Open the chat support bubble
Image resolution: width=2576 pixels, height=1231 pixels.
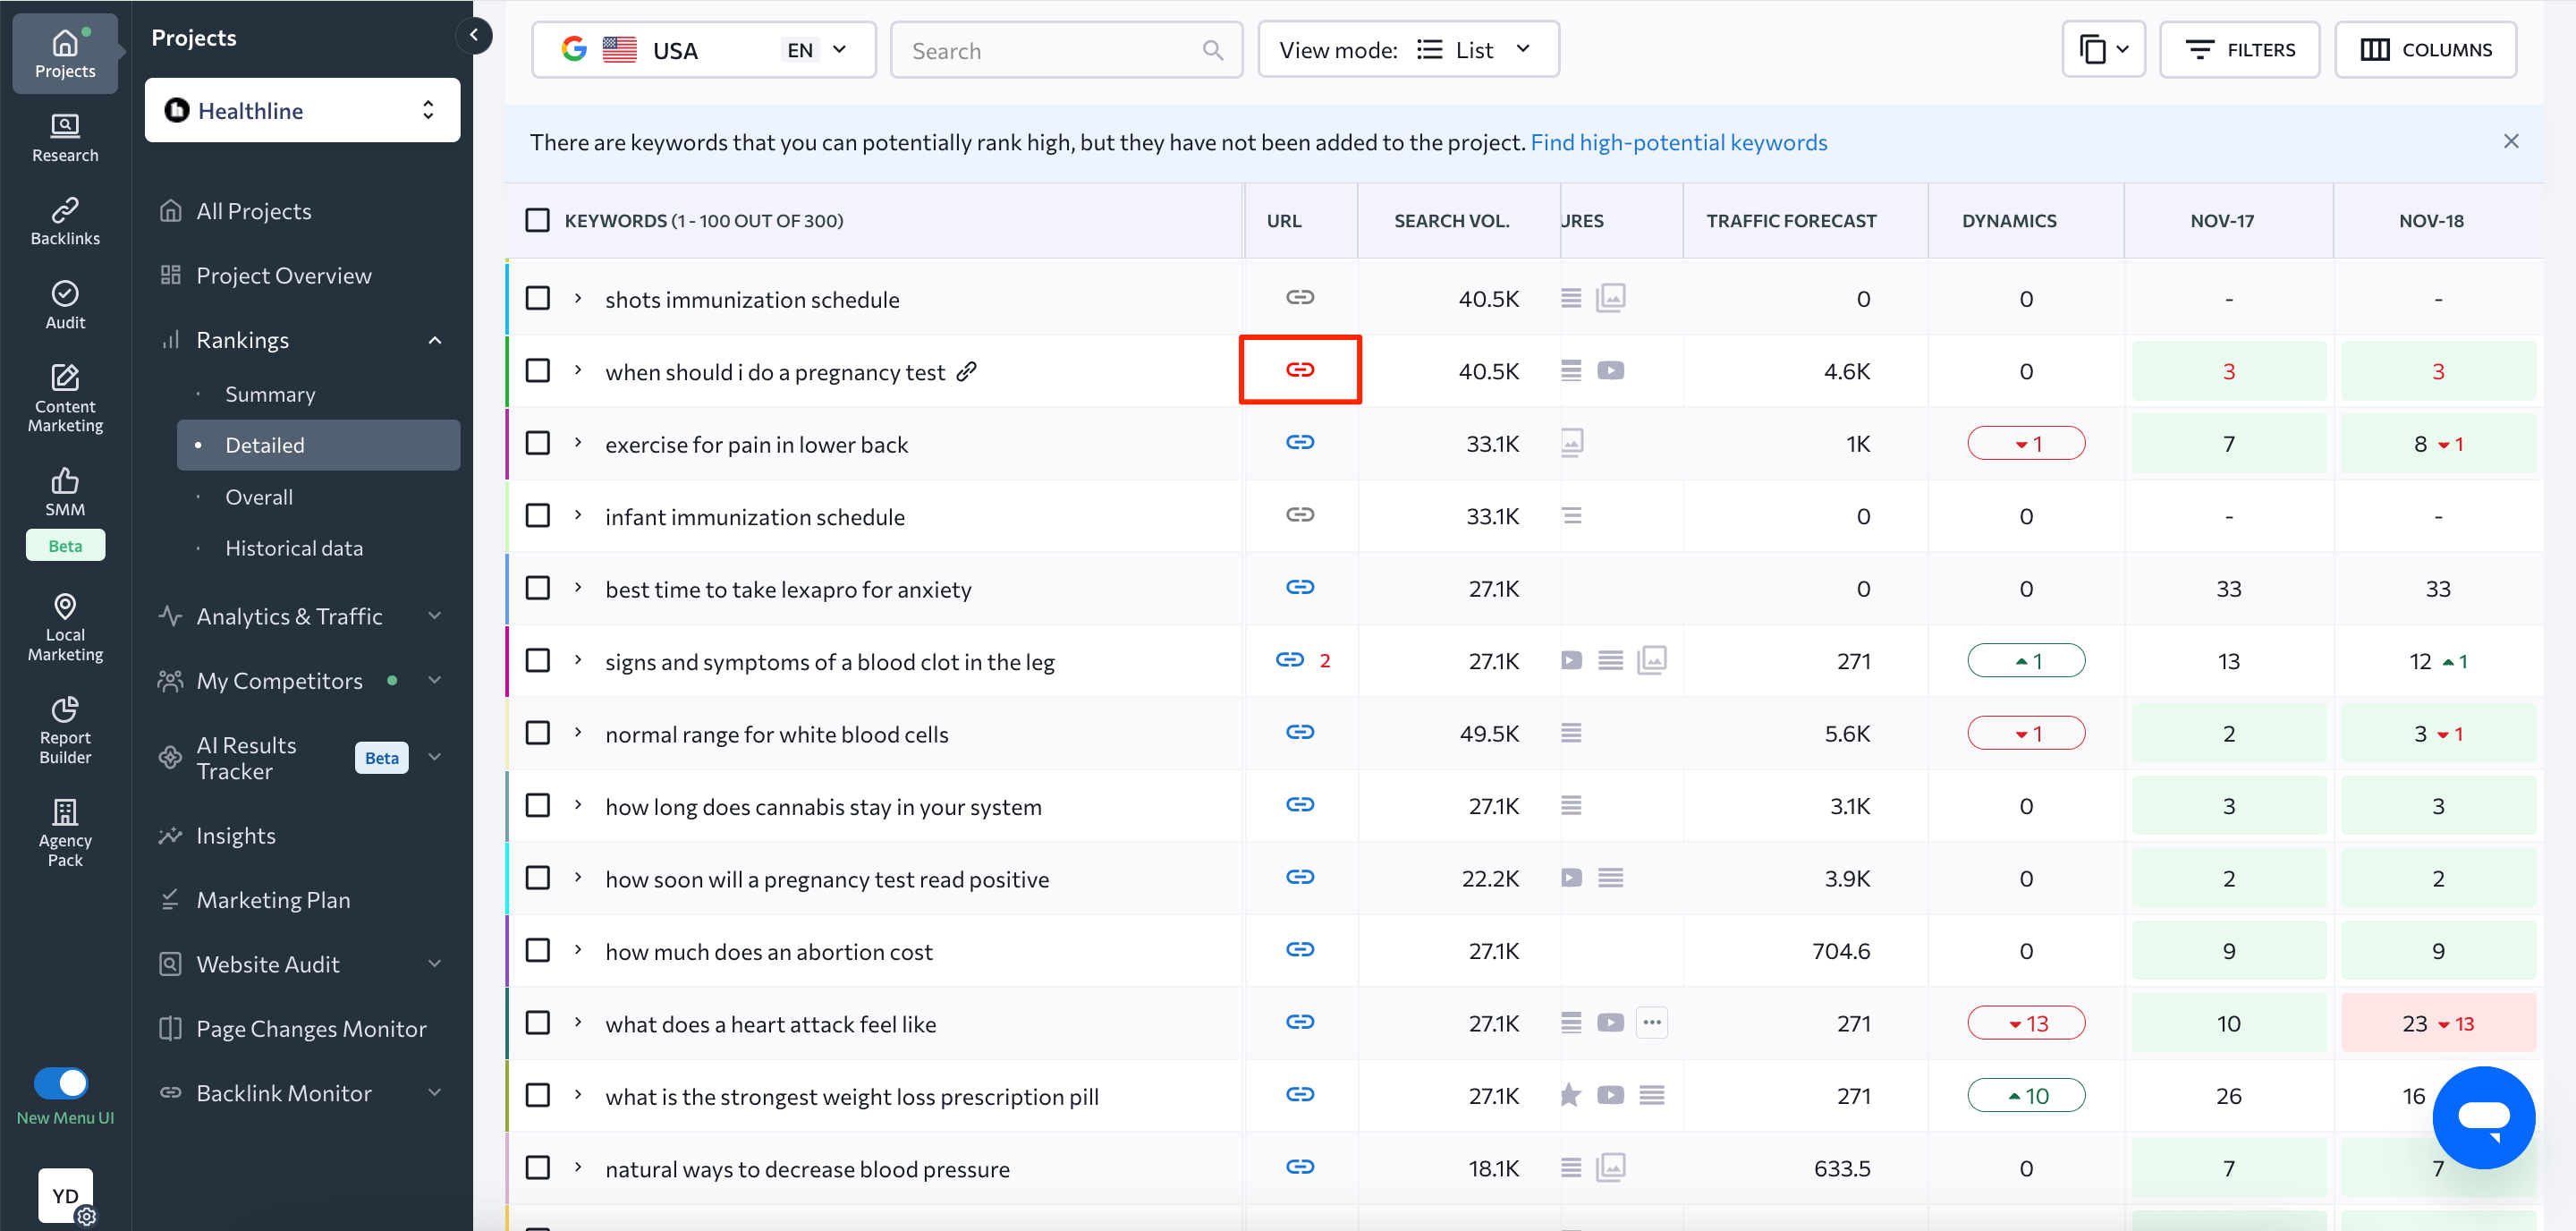pyautogui.click(x=2484, y=1117)
